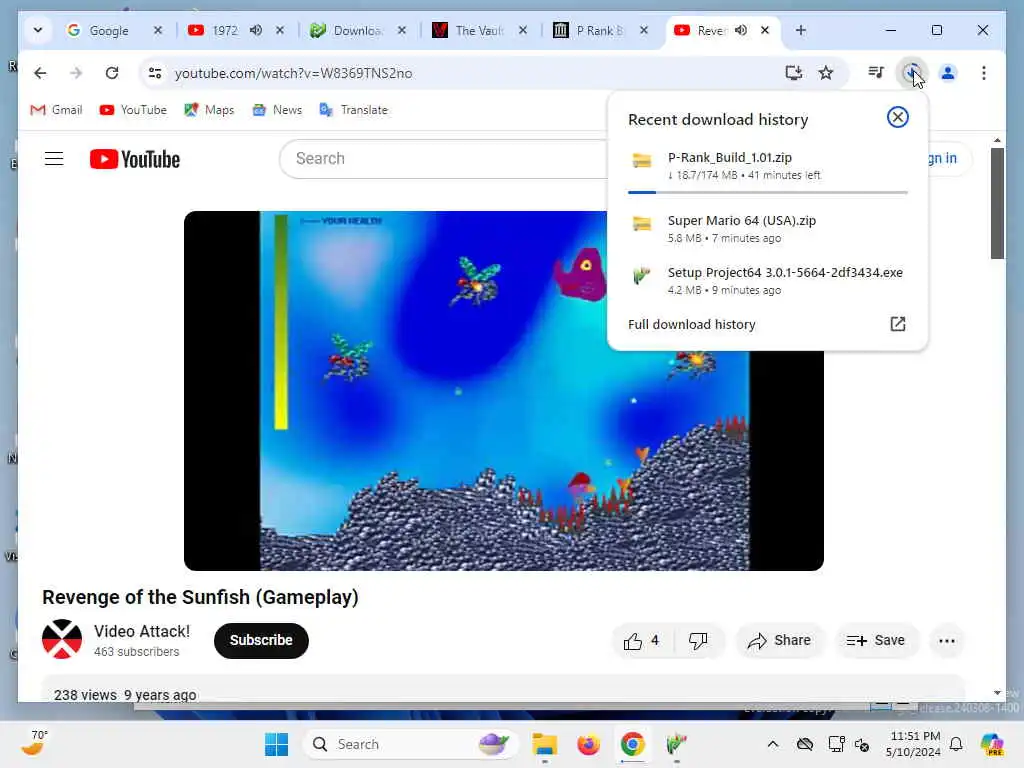Close the Recent download history popup
The image size is (1024, 768).
[x=897, y=117]
